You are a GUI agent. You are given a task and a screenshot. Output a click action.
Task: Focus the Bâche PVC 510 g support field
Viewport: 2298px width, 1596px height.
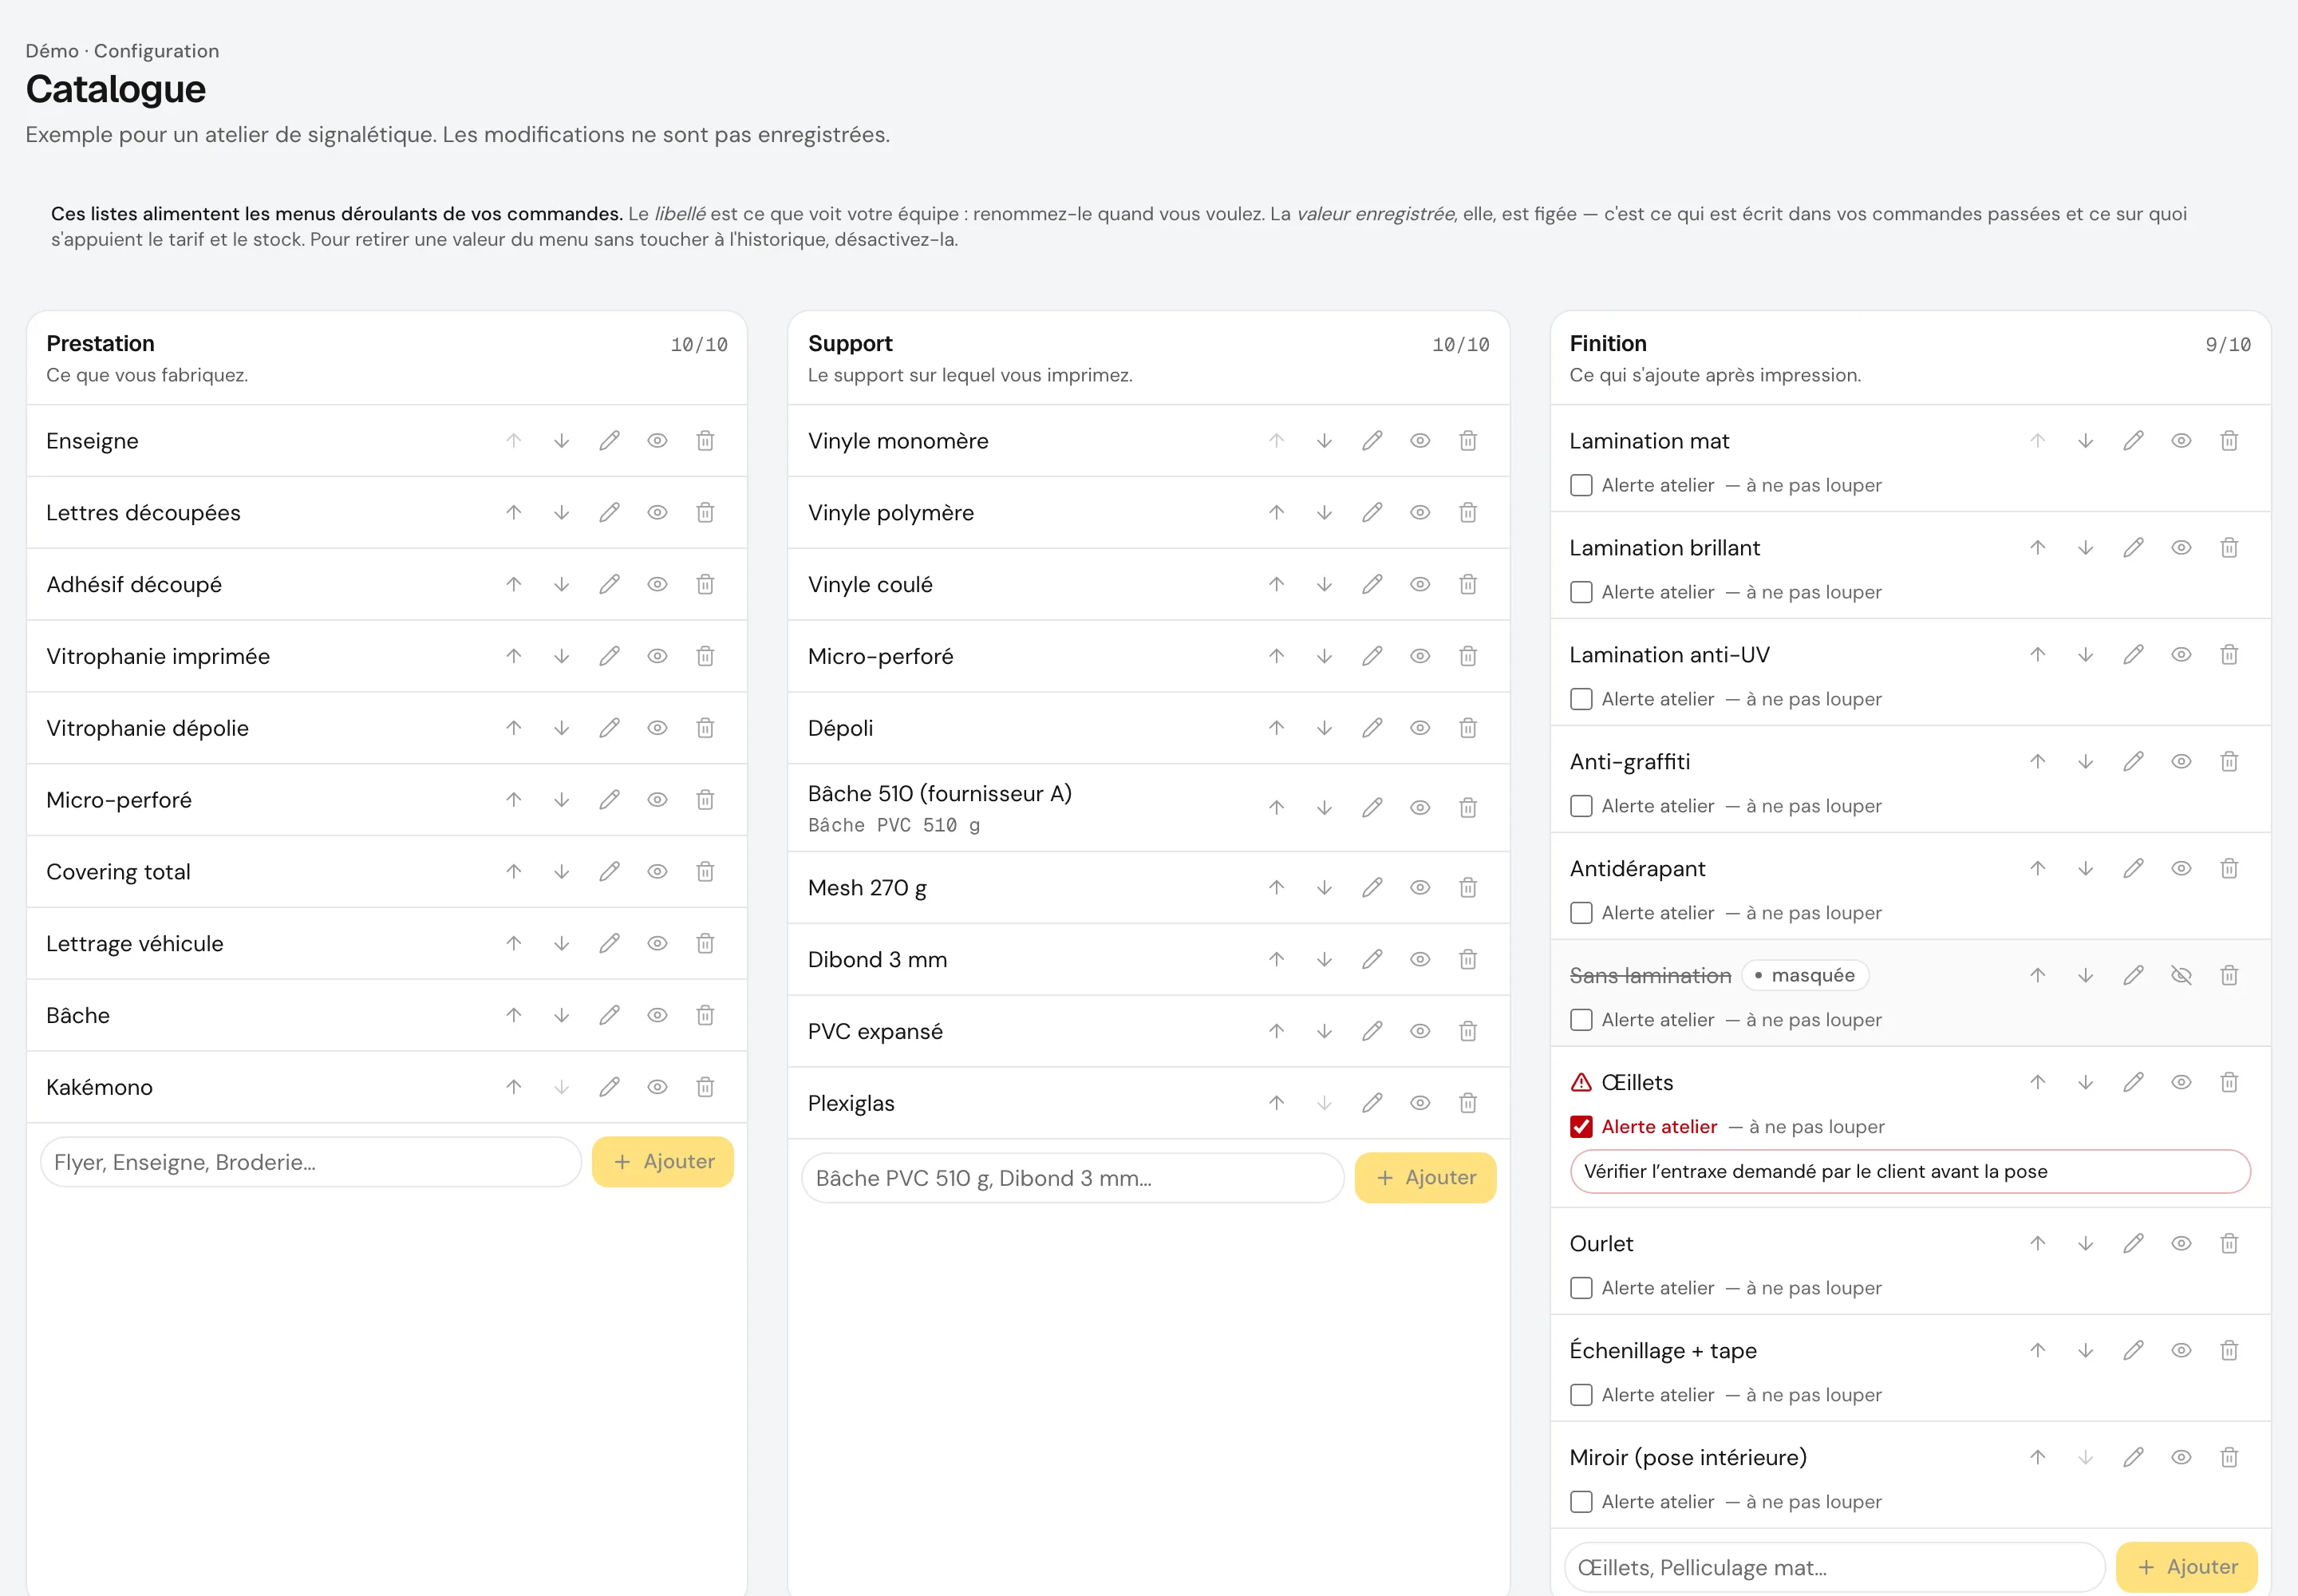(x=1073, y=1179)
